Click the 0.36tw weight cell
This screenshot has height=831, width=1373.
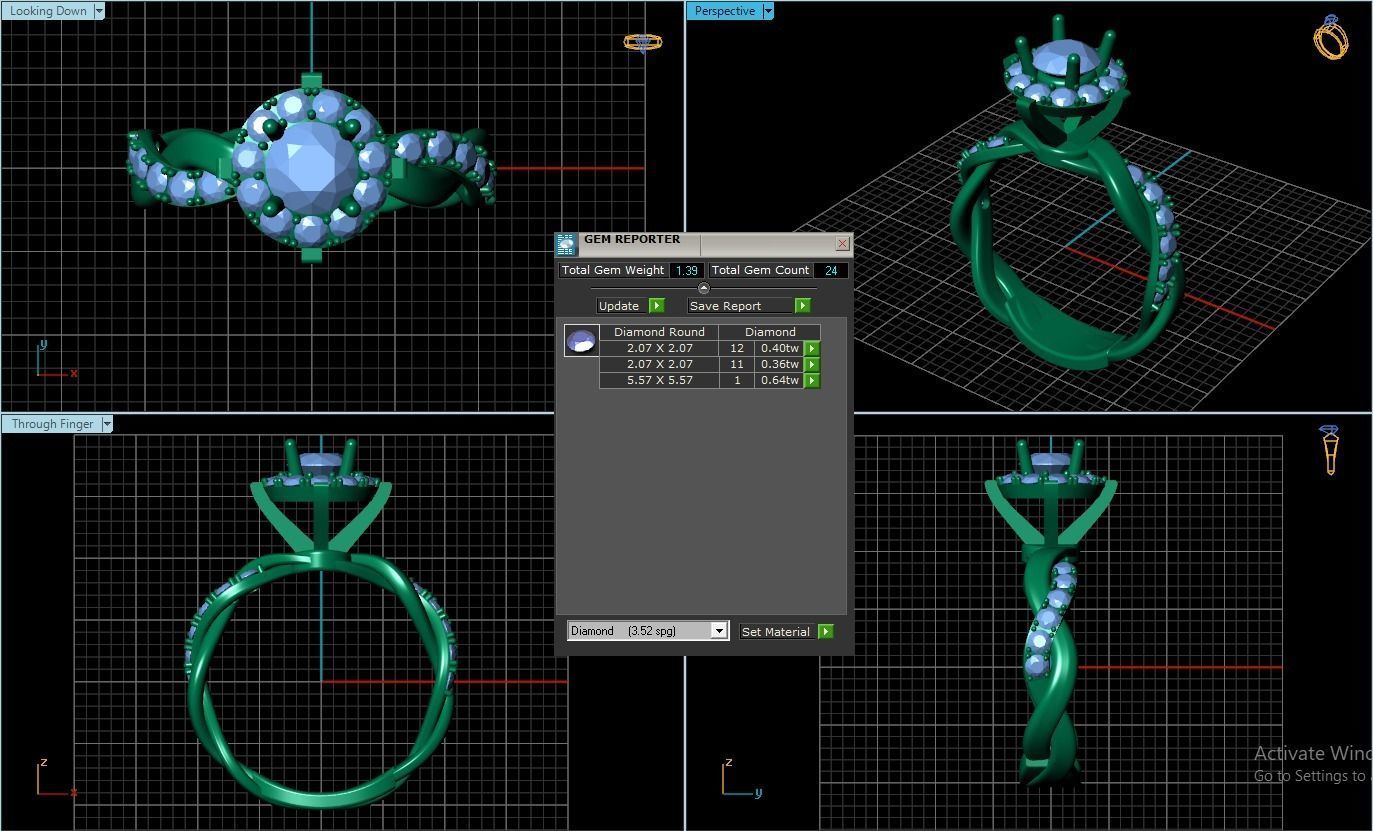[x=780, y=364]
